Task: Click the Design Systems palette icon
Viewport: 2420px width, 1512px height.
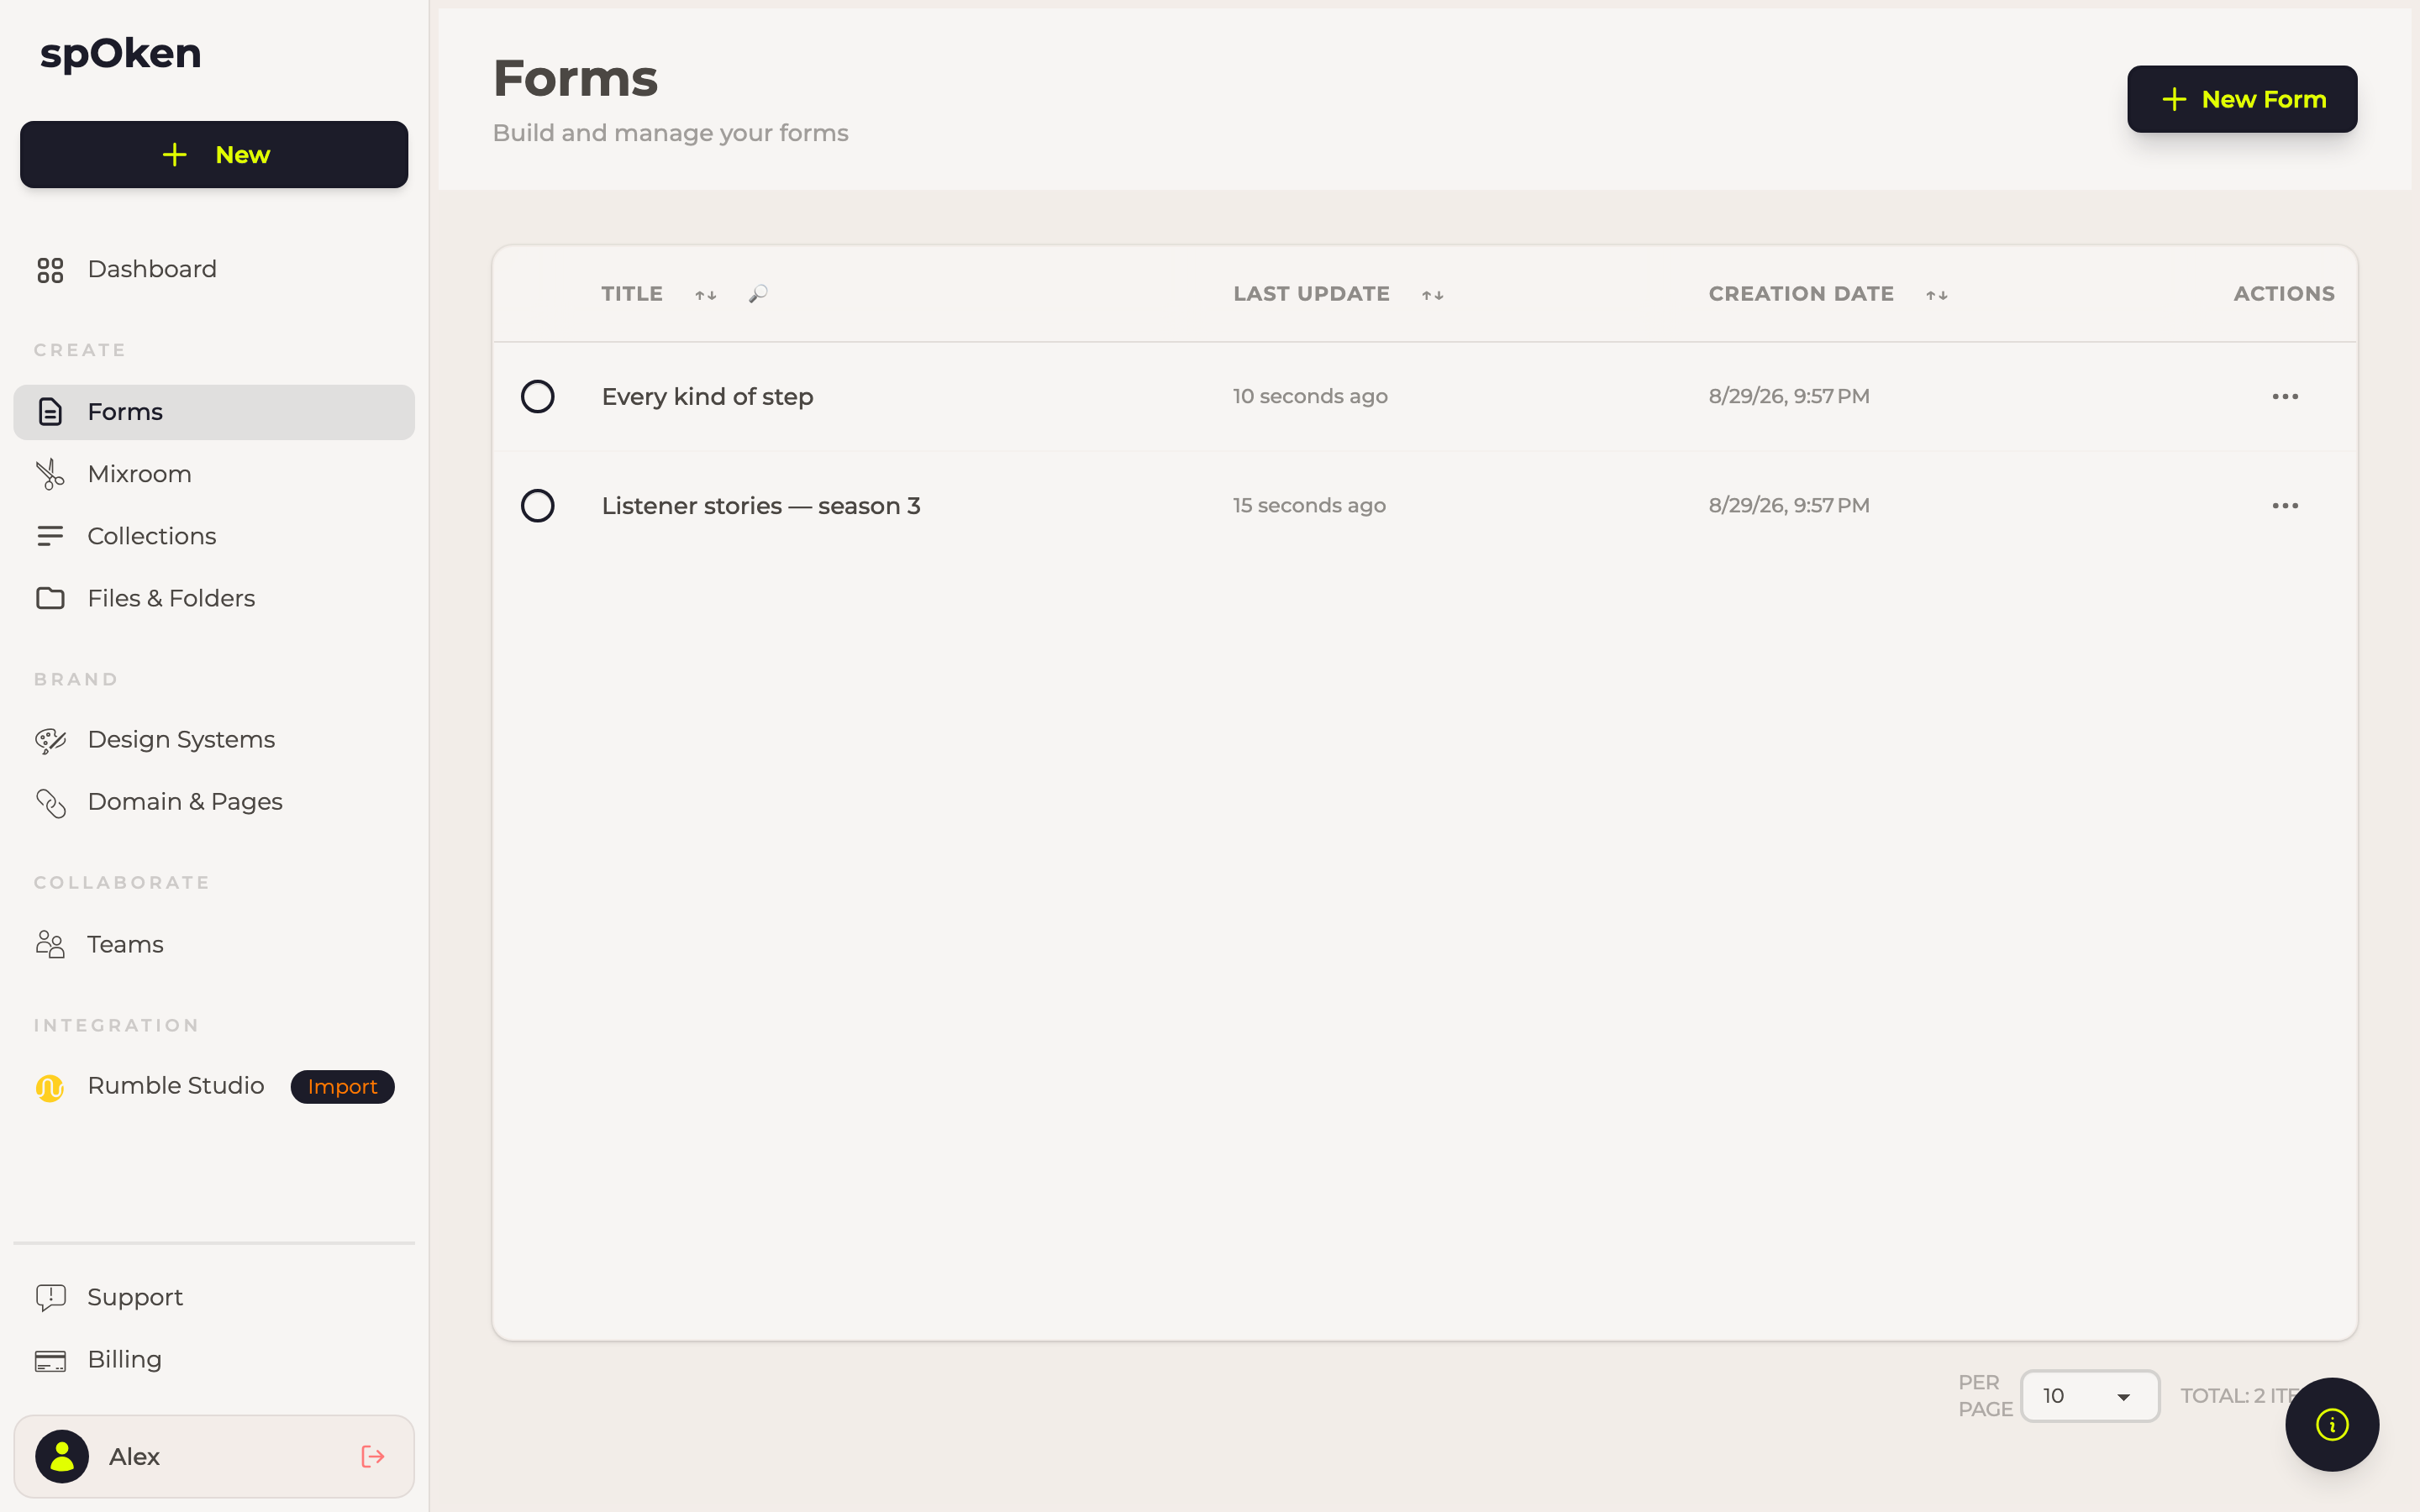Action: pos(50,740)
